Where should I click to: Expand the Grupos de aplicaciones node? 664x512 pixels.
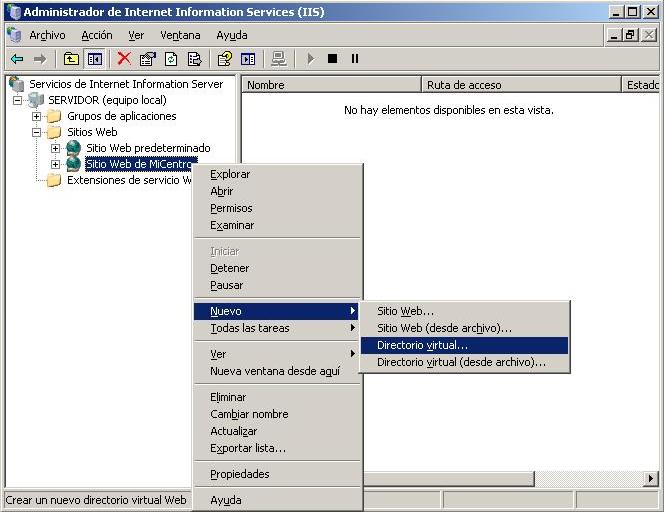coord(37,116)
